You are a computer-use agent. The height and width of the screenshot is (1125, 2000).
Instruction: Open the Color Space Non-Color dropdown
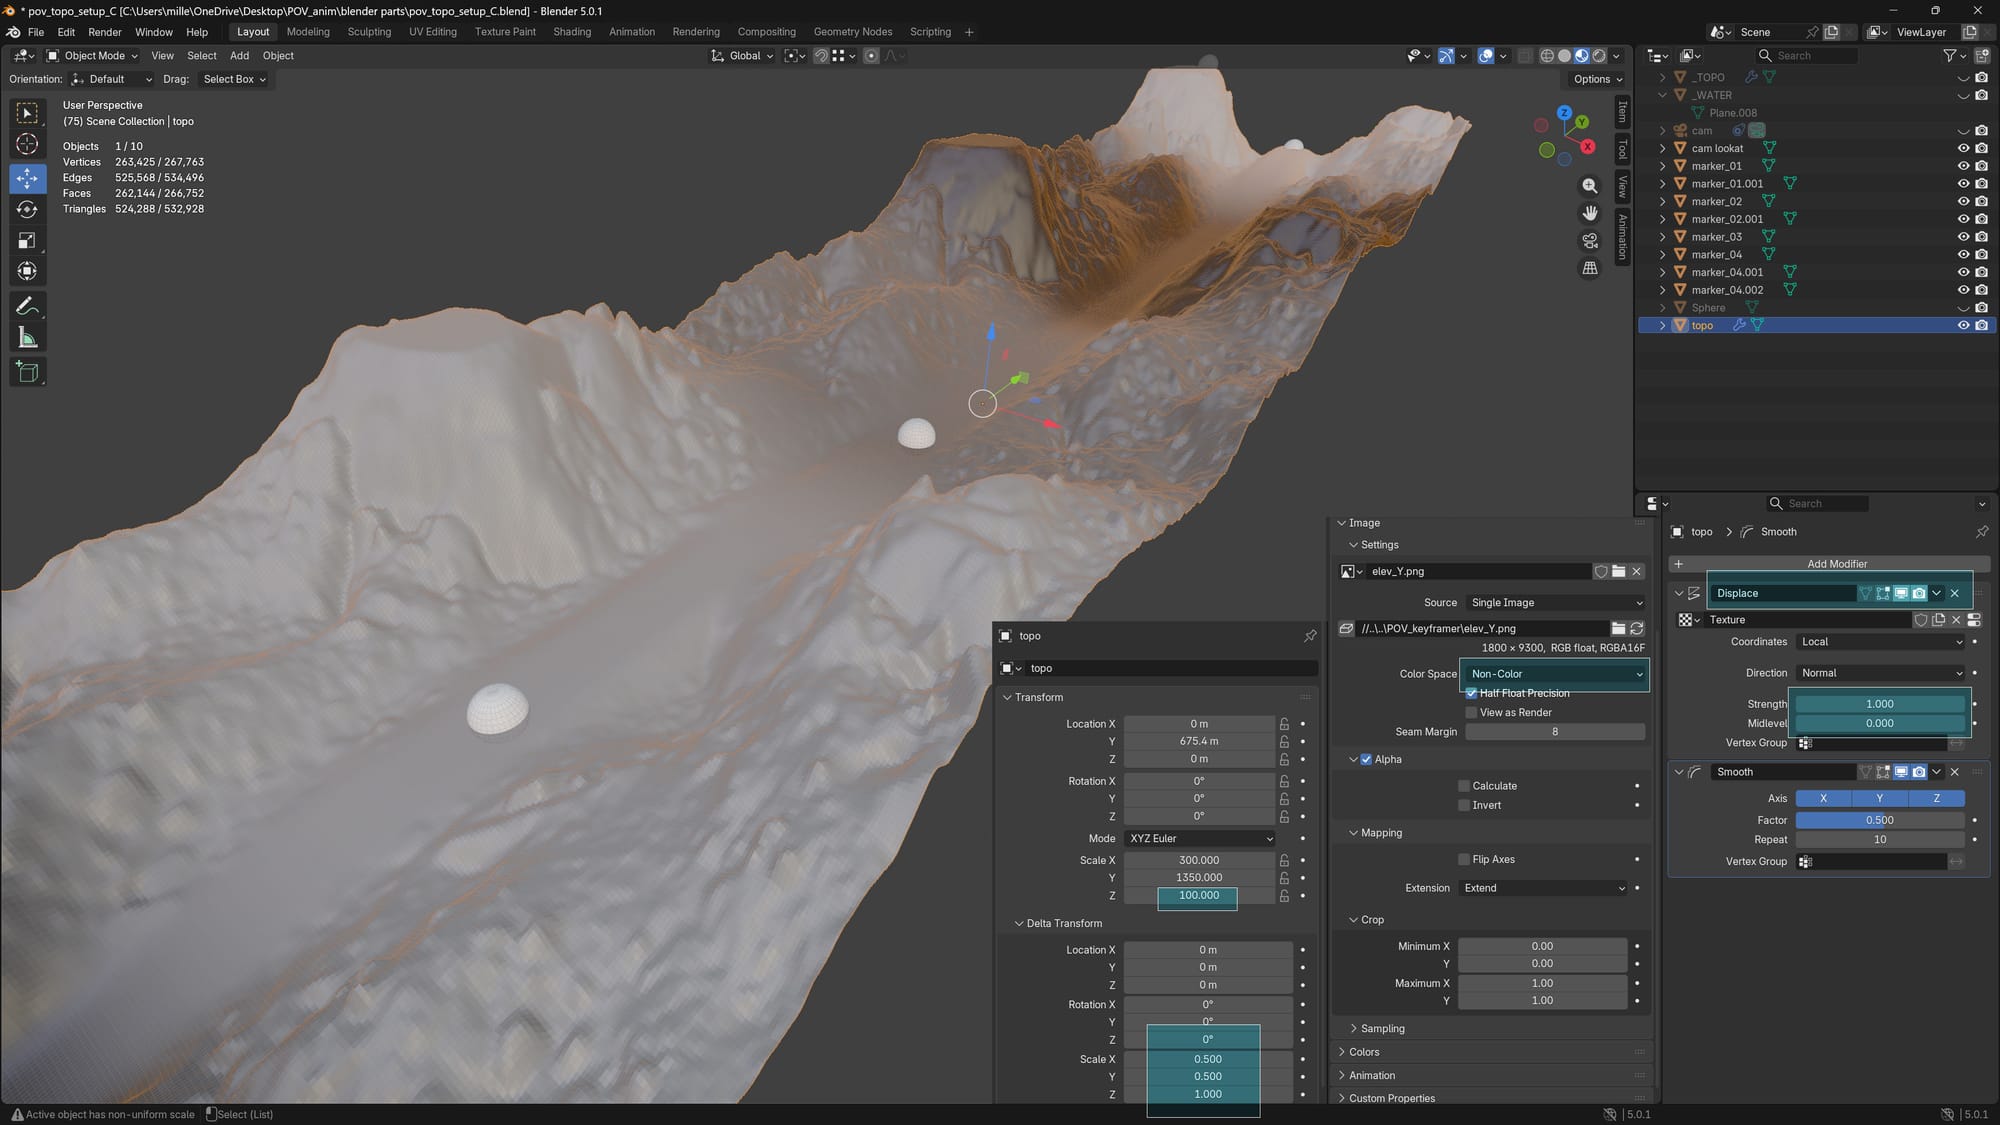pos(1555,674)
